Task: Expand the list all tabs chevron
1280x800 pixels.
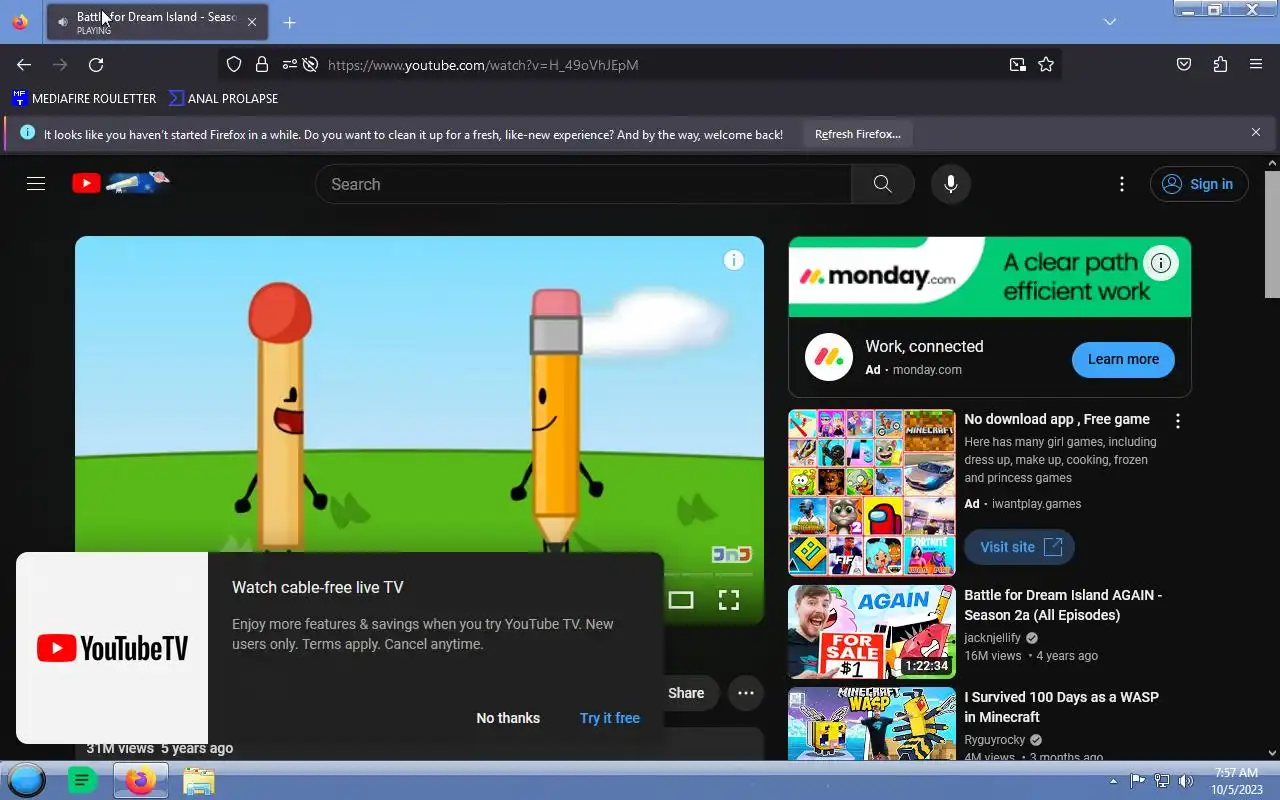Action: coord(1110,22)
